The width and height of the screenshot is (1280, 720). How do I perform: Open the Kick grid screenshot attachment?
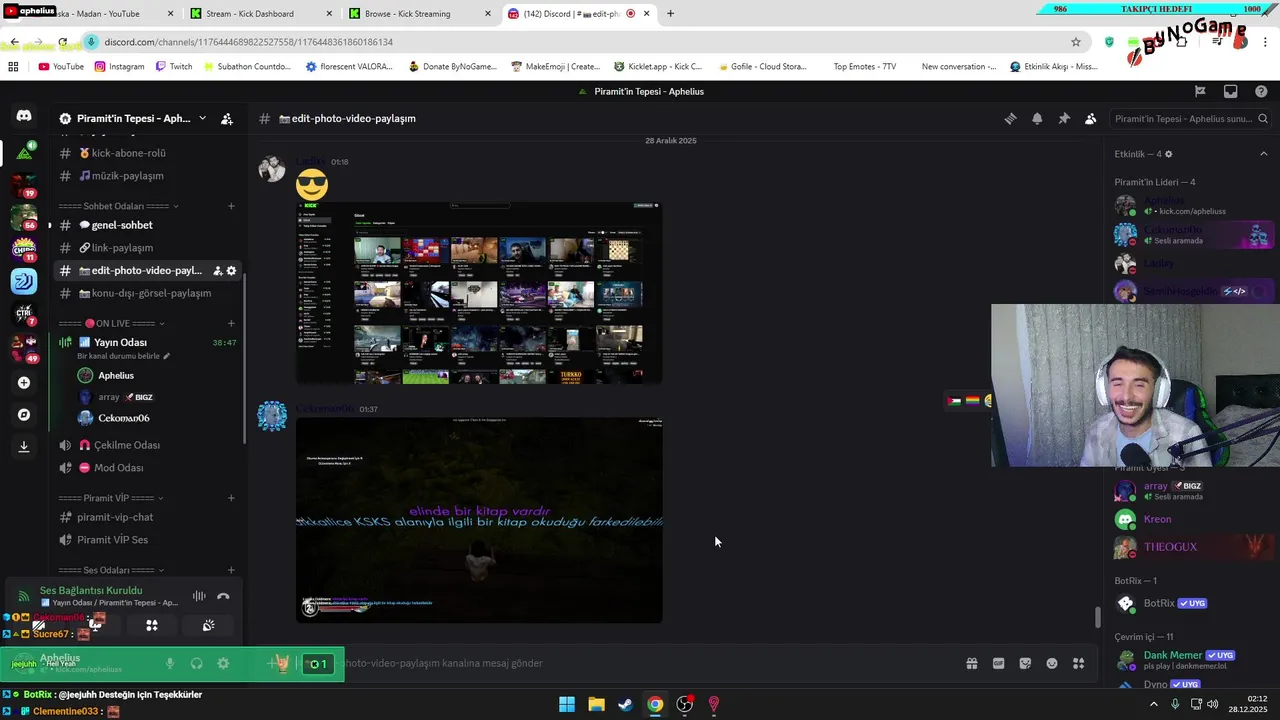tap(479, 293)
